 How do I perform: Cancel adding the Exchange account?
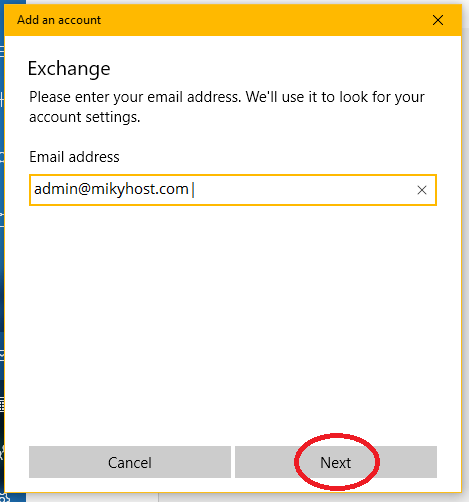(130, 462)
